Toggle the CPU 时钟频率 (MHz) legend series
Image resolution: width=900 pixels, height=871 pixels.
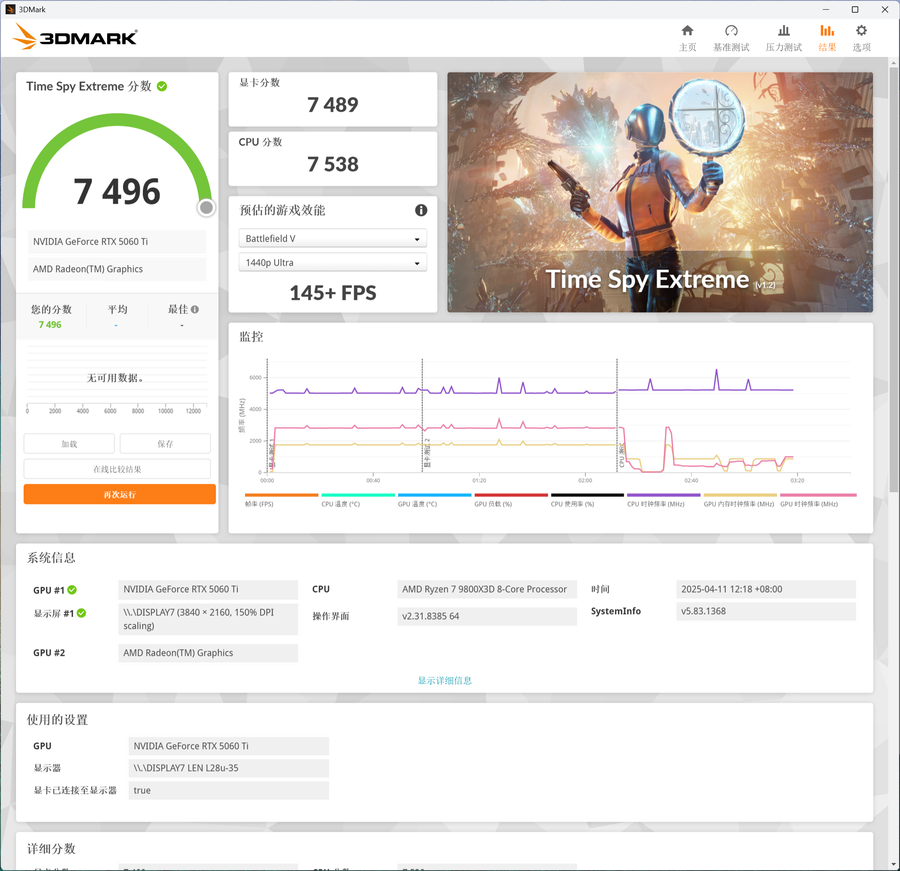[664, 500]
